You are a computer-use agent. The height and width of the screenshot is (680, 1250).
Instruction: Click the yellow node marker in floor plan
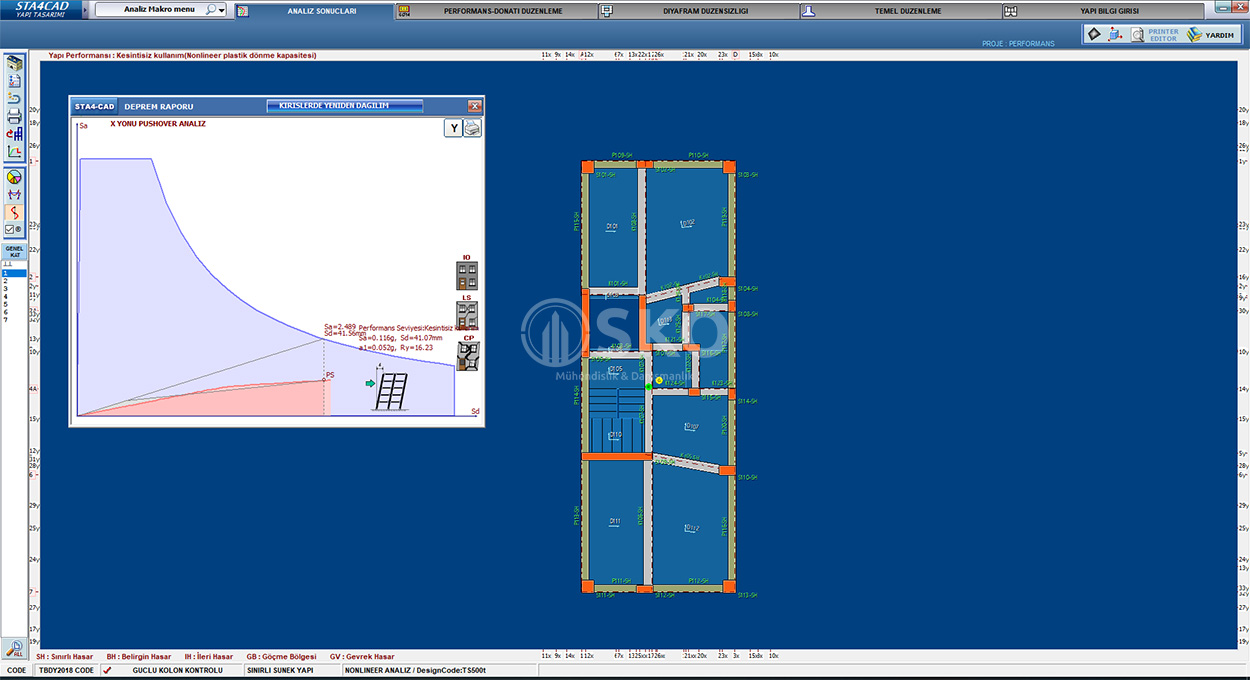[659, 380]
